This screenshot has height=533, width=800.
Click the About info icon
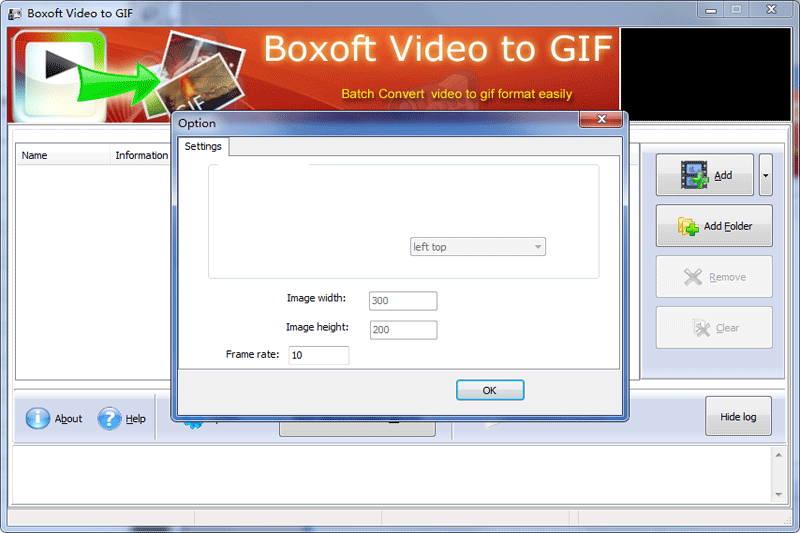(38, 419)
